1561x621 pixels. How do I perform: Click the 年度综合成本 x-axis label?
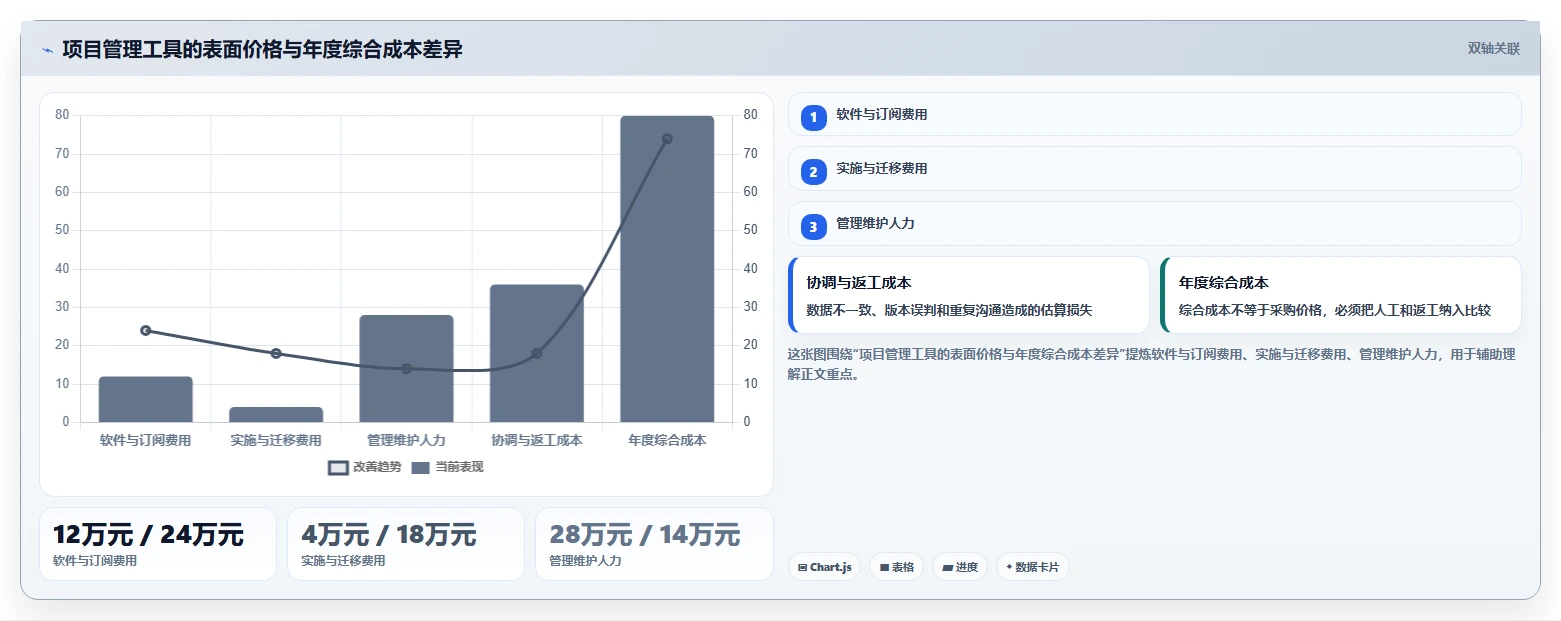click(667, 440)
